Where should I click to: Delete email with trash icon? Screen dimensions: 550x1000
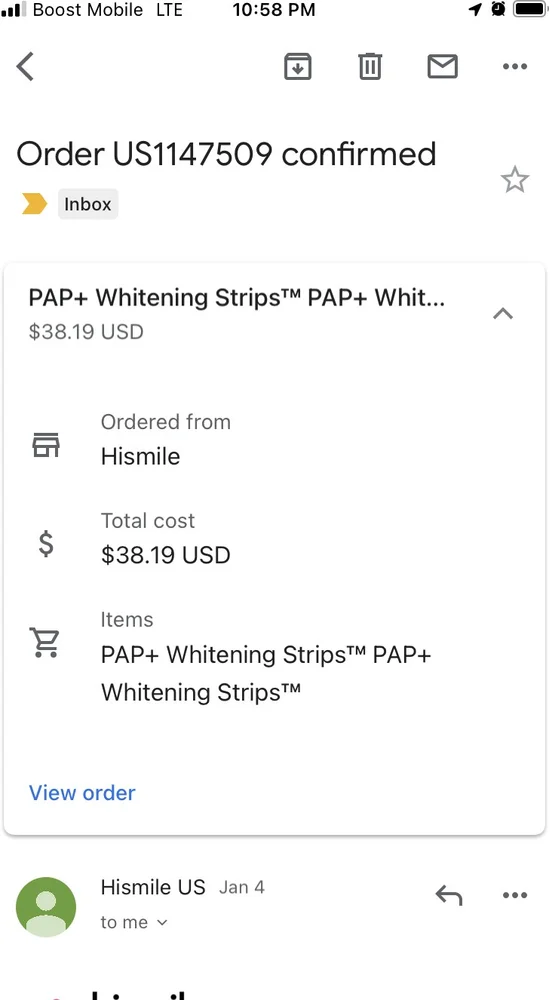click(369, 66)
